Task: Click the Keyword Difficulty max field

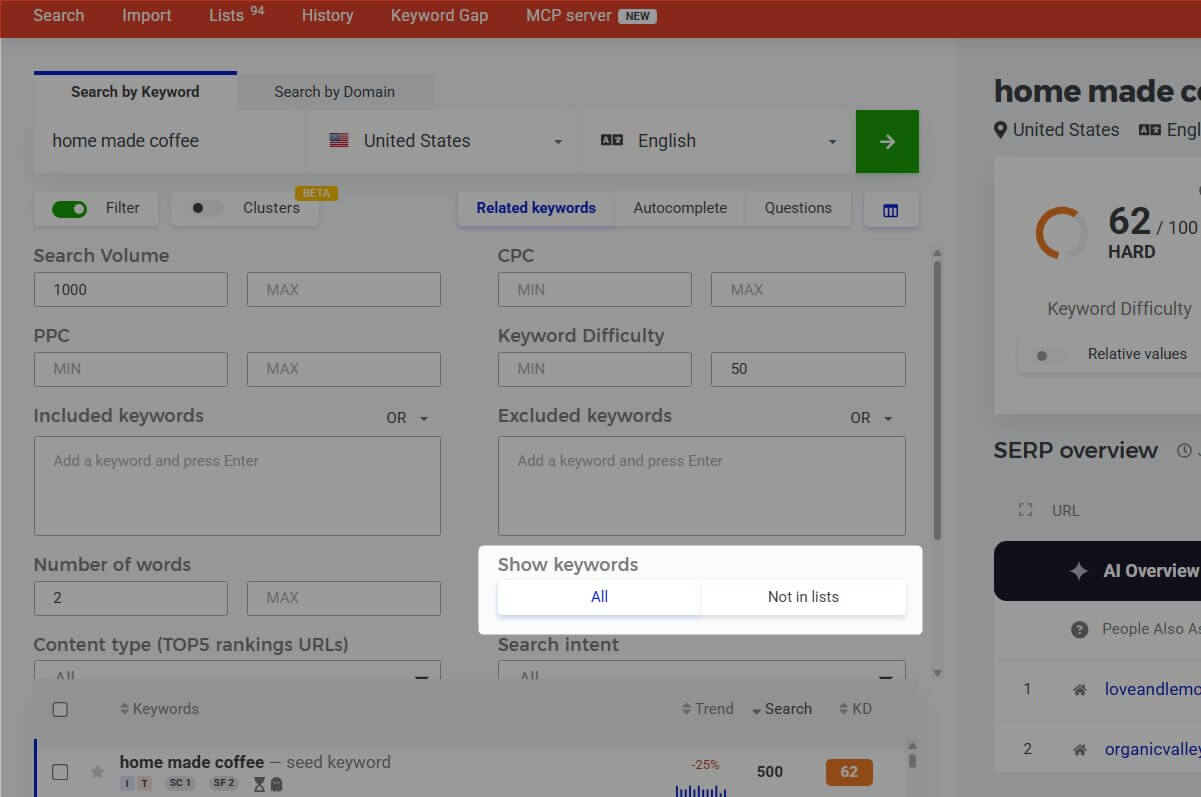Action: tap(808, 369)
